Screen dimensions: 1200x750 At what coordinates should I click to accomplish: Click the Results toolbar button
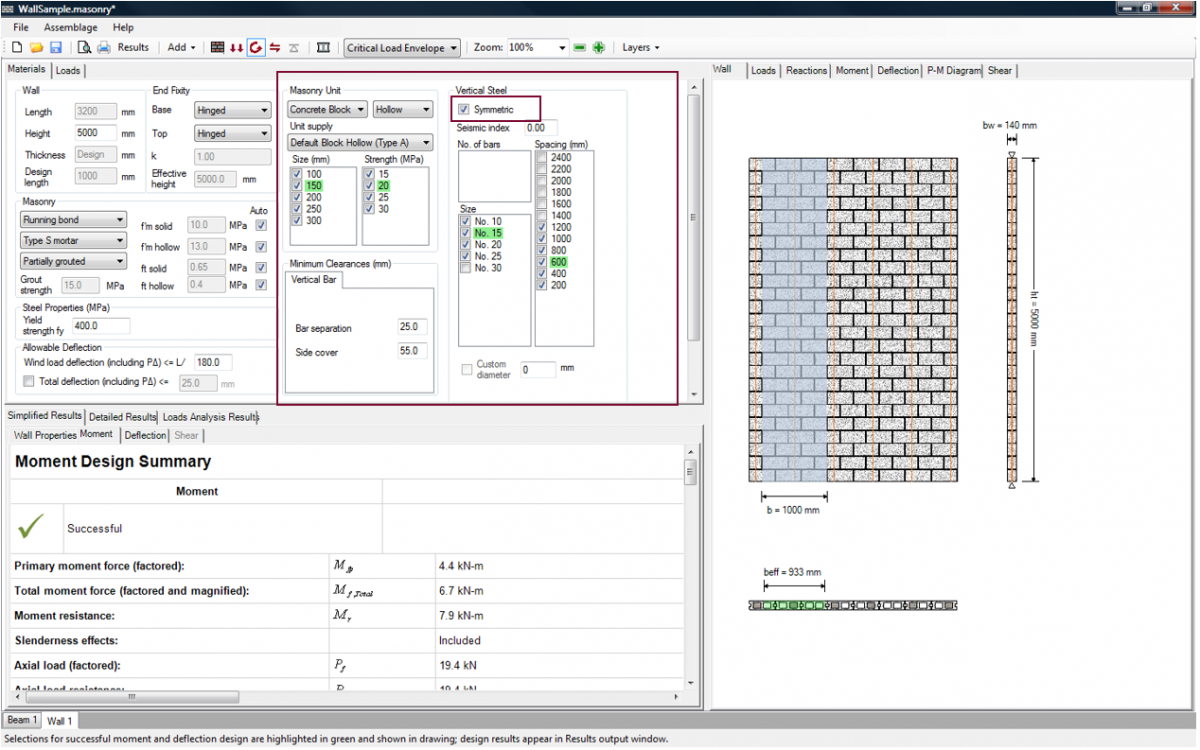(x=133, y=47)
